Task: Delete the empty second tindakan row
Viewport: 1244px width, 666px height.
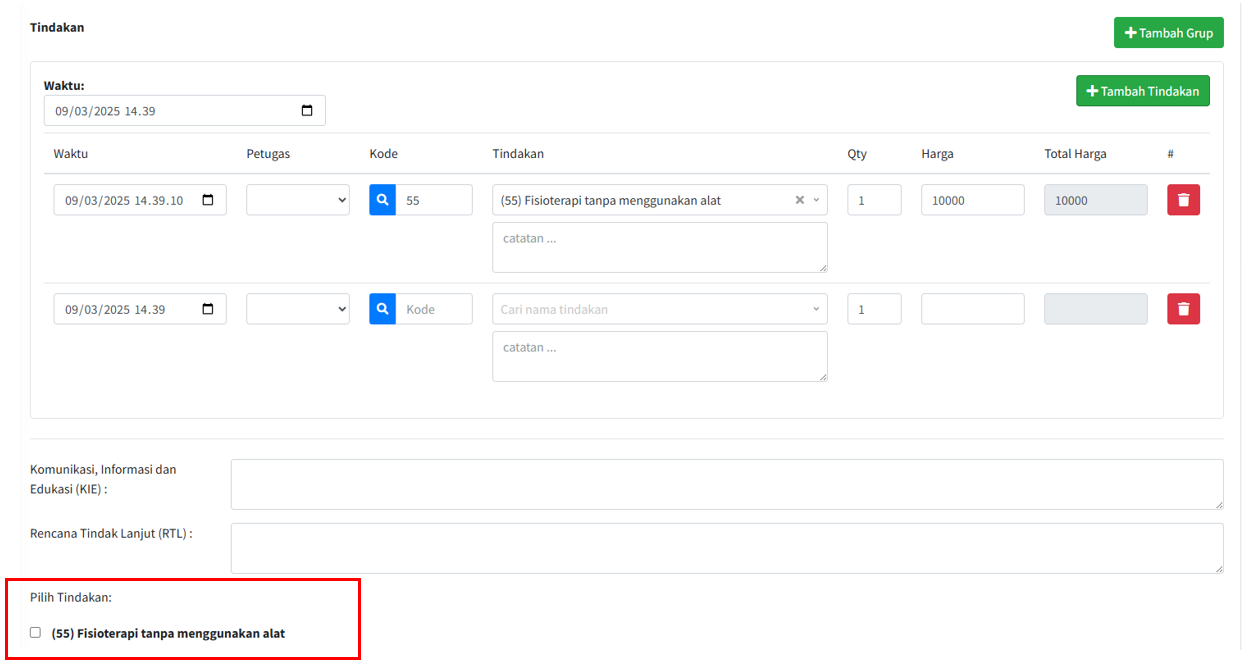Action: coord(1183,309)
